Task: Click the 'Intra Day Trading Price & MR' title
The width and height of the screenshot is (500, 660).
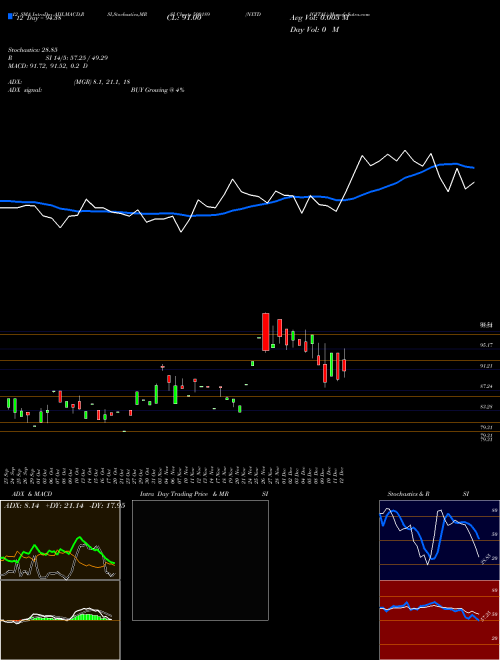Action: coord(185,494)
